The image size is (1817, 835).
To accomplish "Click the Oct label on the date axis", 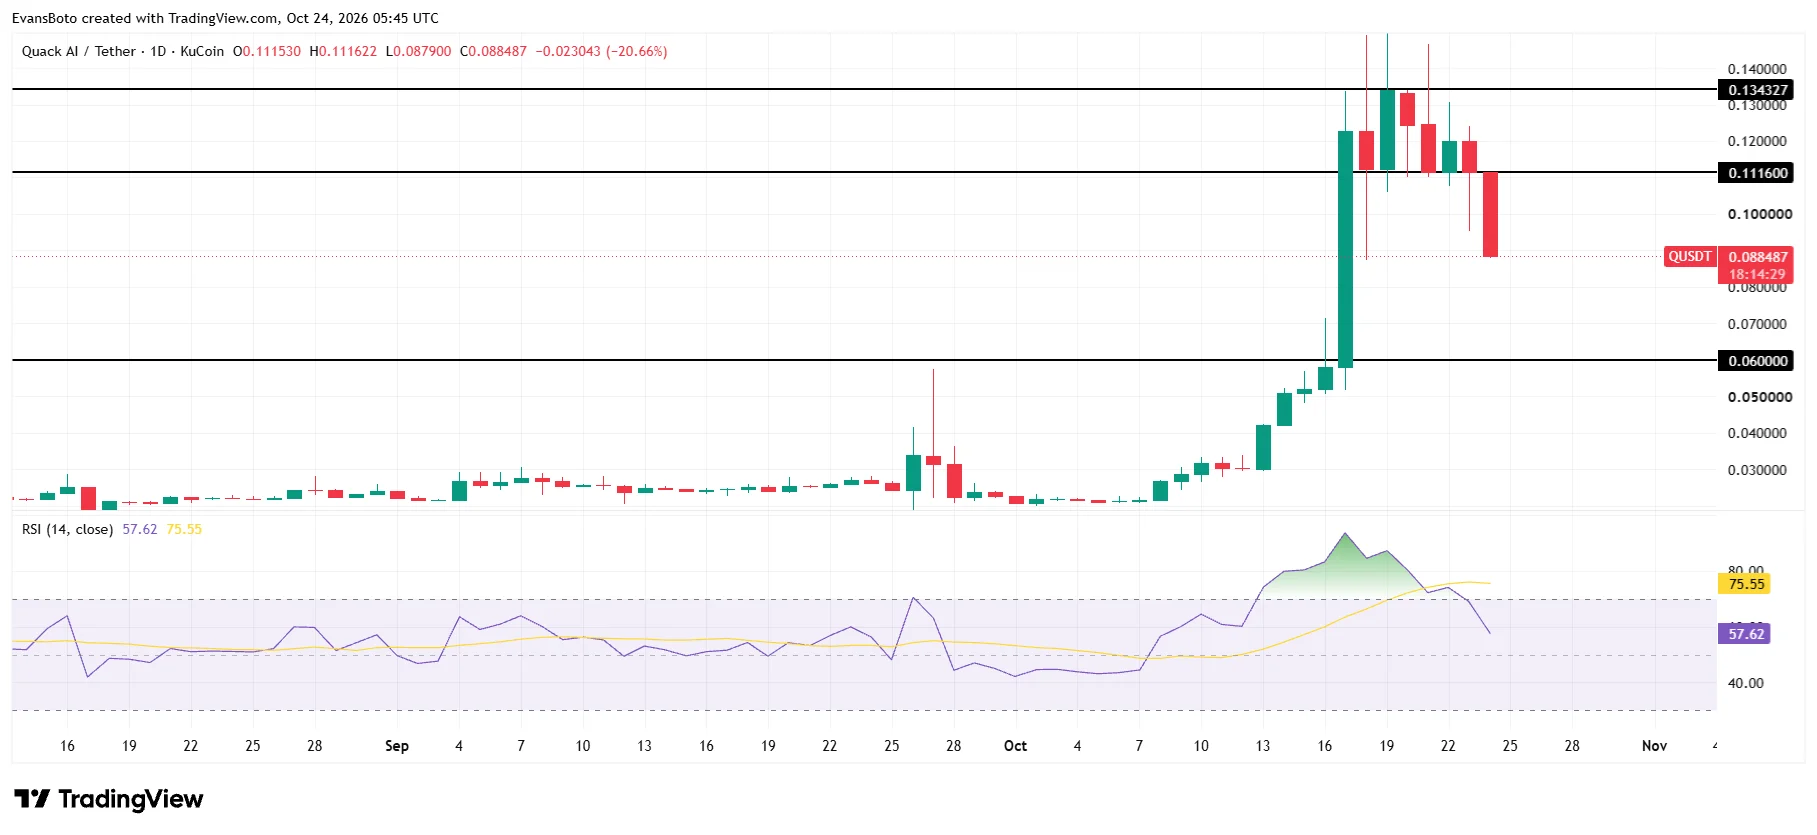I will click(1015, 746).
